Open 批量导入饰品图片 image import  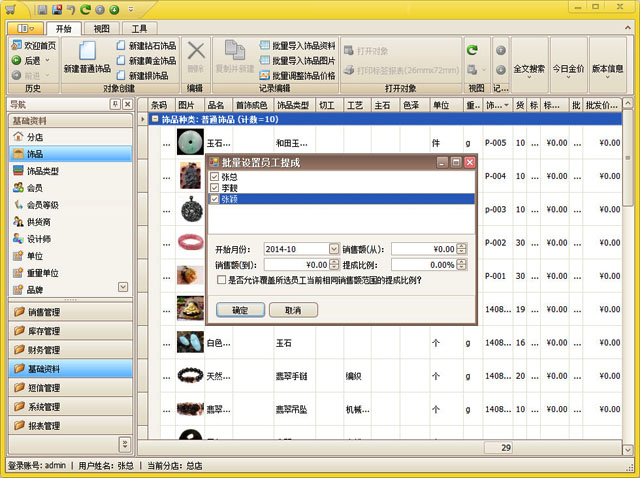pyautogui.click(x=298, y=61)
